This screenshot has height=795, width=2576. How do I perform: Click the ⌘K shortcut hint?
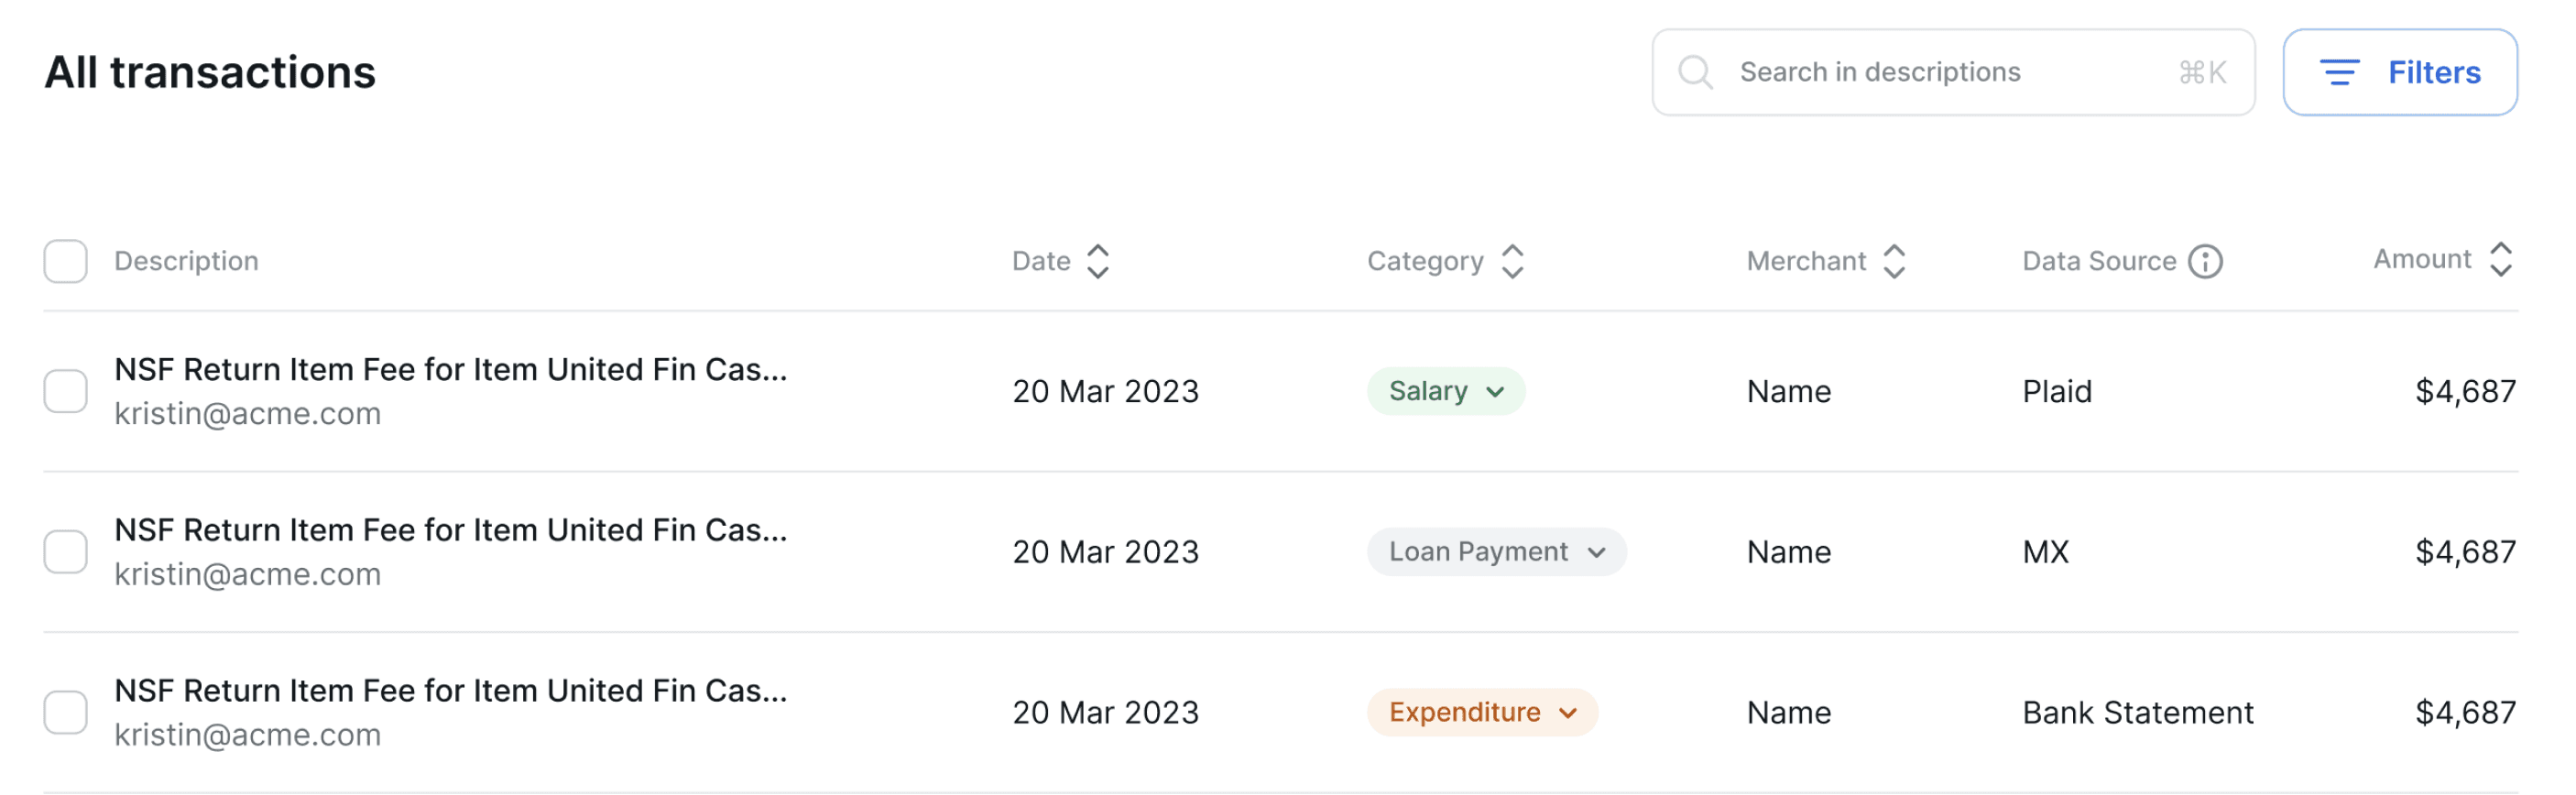(x=2202, y=72)
